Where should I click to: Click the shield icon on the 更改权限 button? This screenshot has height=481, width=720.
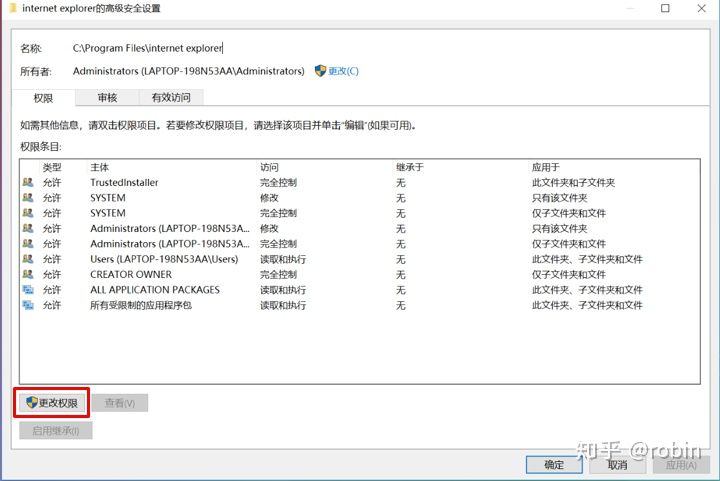32,403
